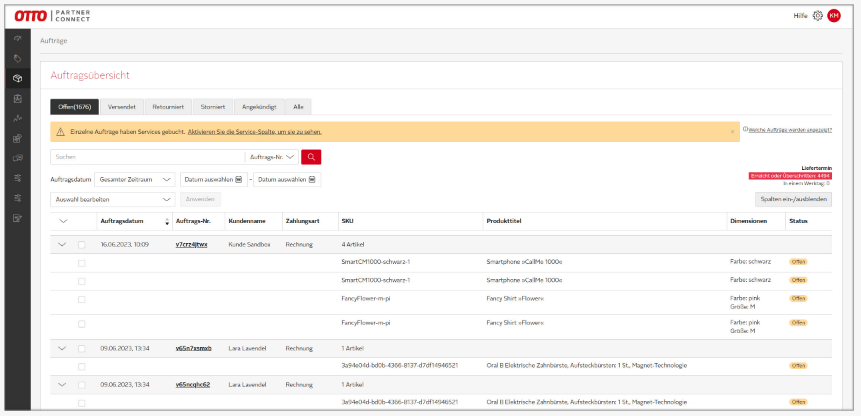This screenshot has width=861, height=416.
Task: Toggle all rows via header chevron
Action: tap(63, 221)
